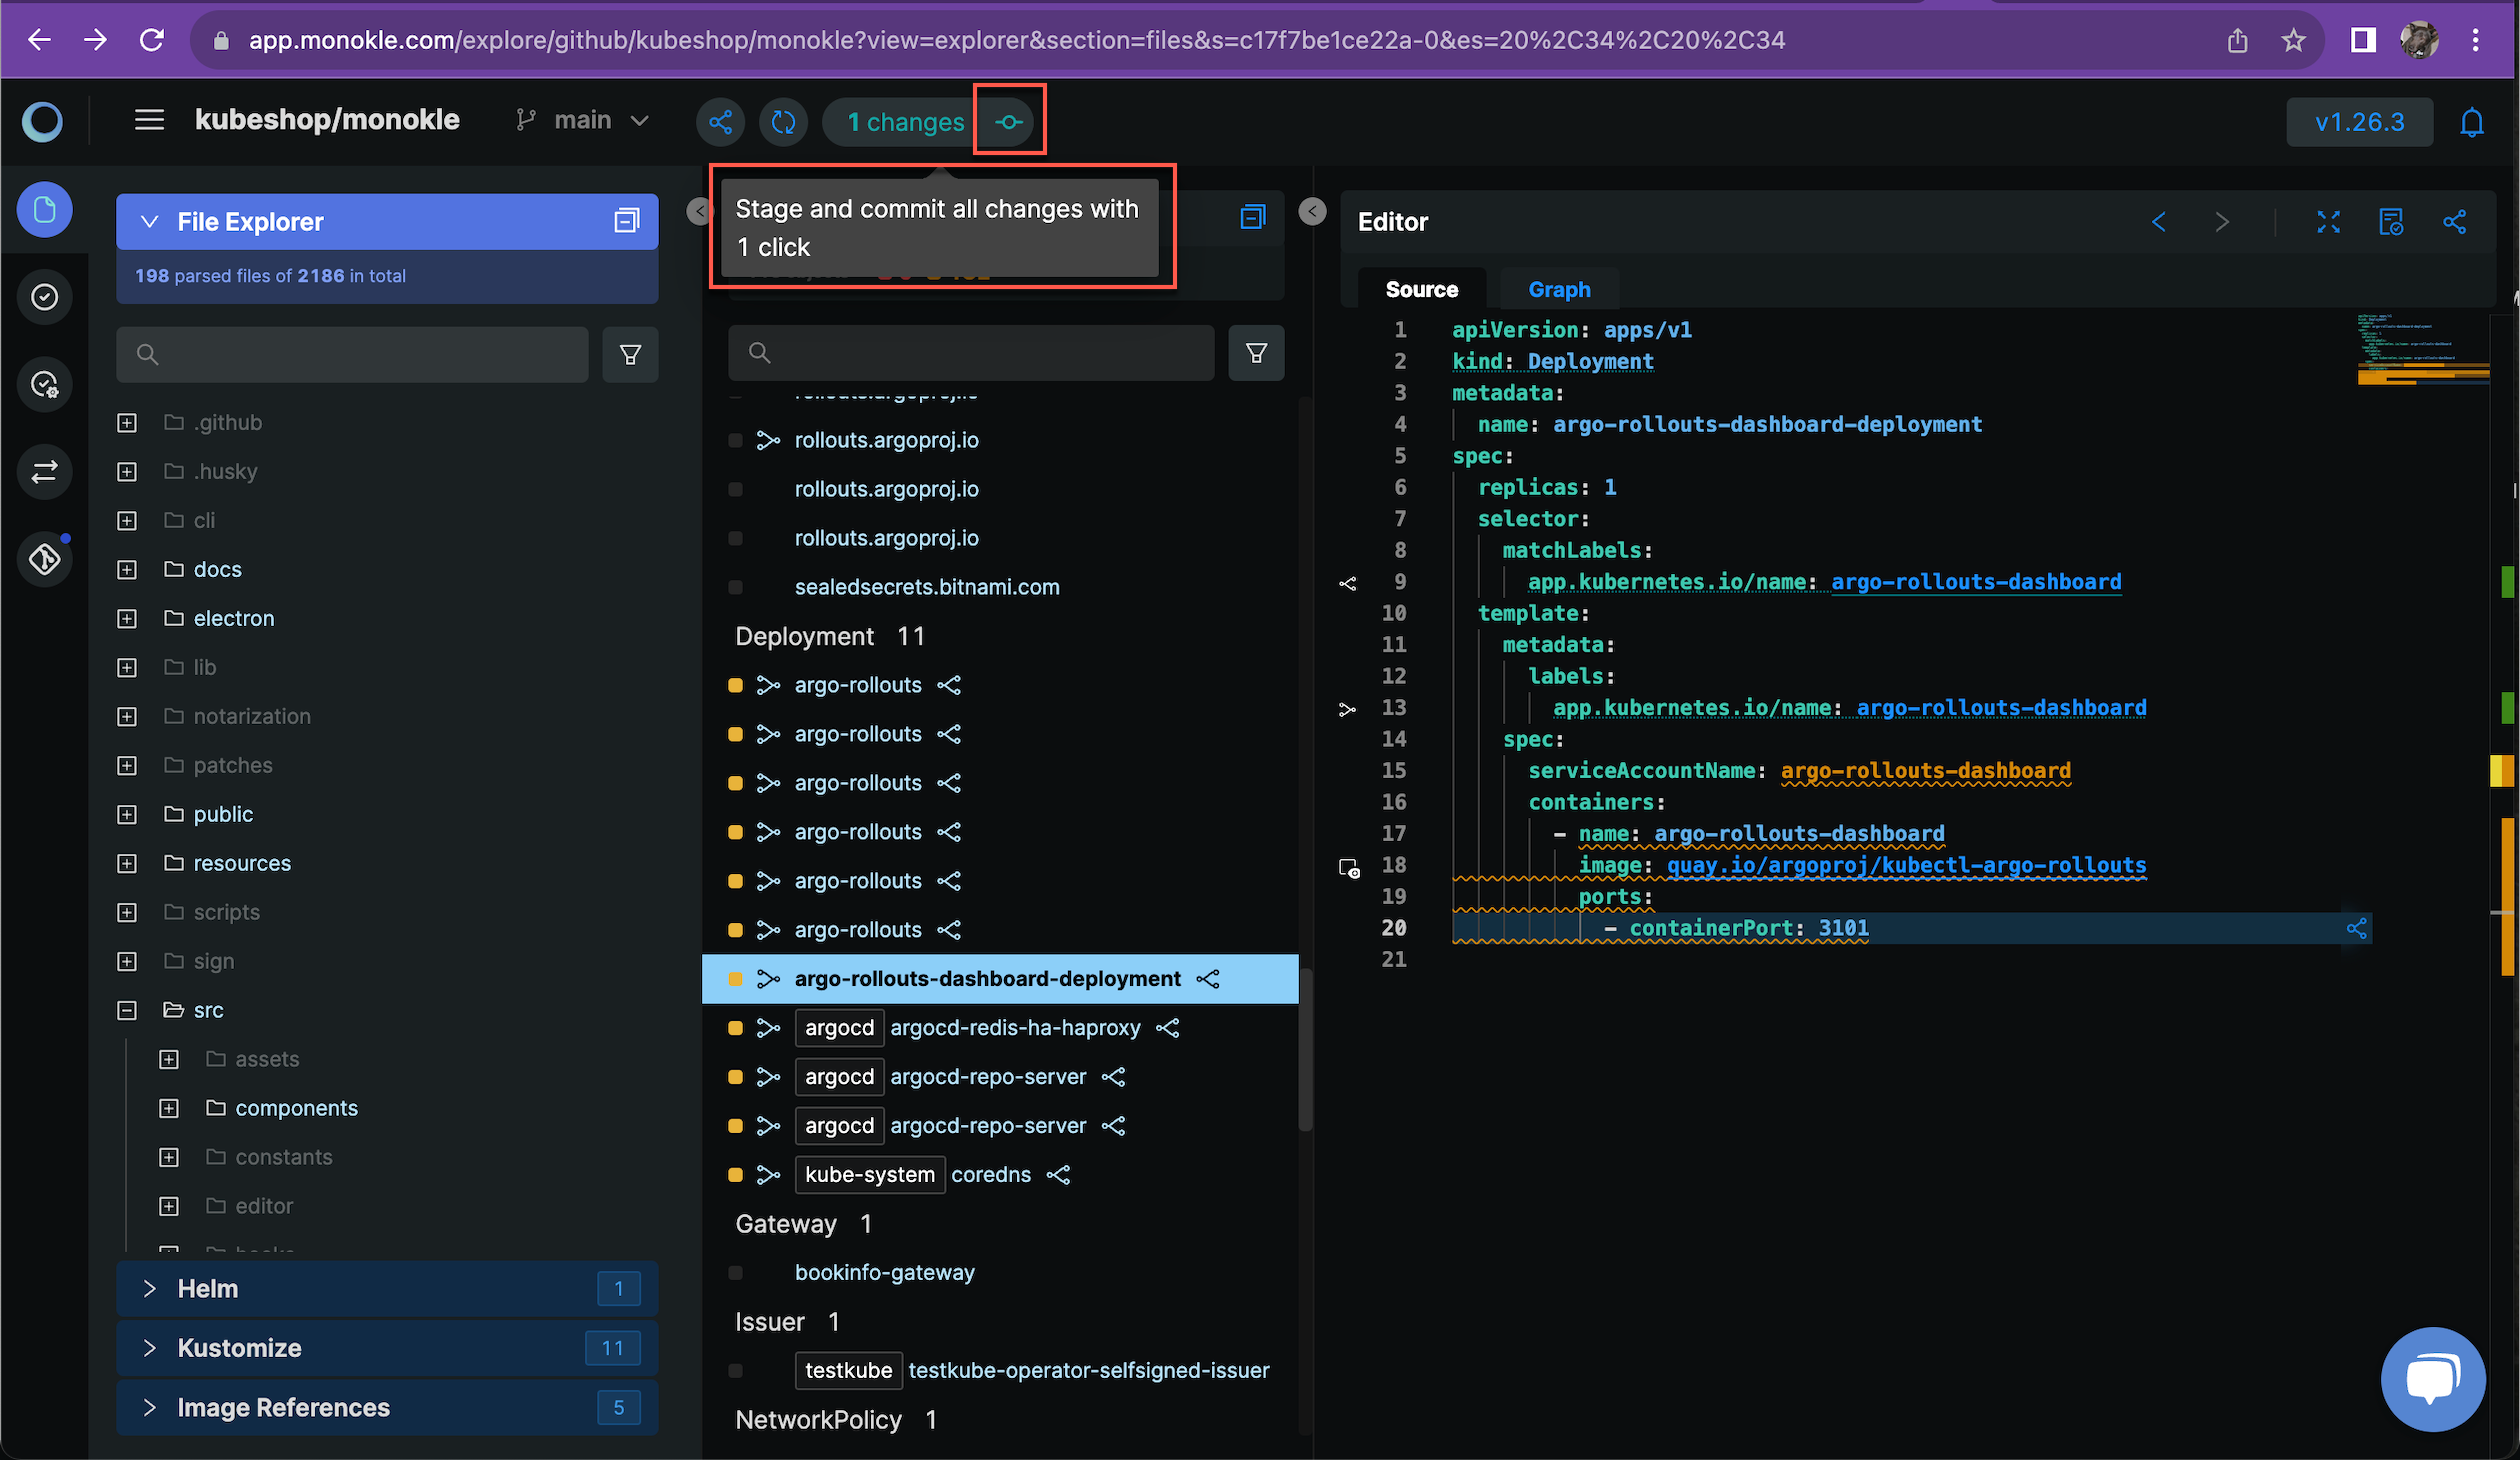Viewport: 2520px width, 1460px height.
Task: Click the collapse-all icon in File Explorer header
Action: pos(626,221)
